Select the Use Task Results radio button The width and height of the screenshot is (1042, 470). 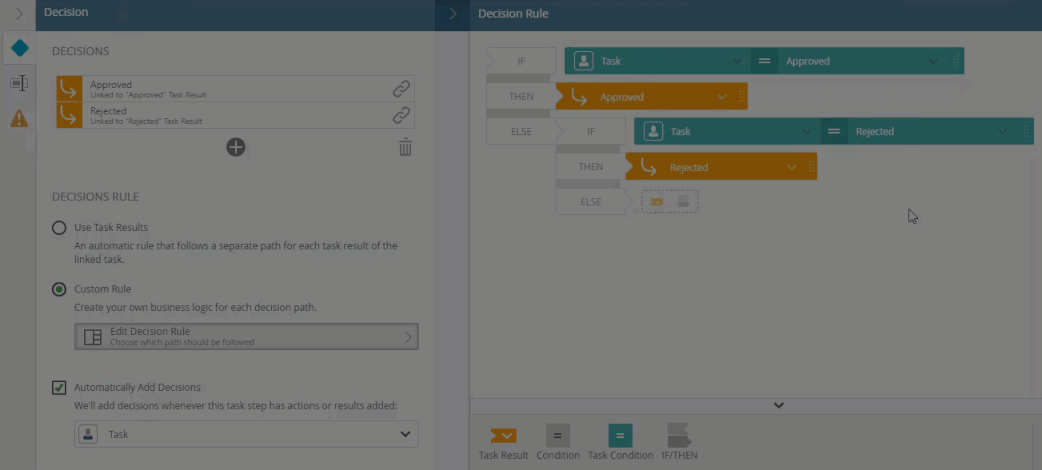(59, 228)
